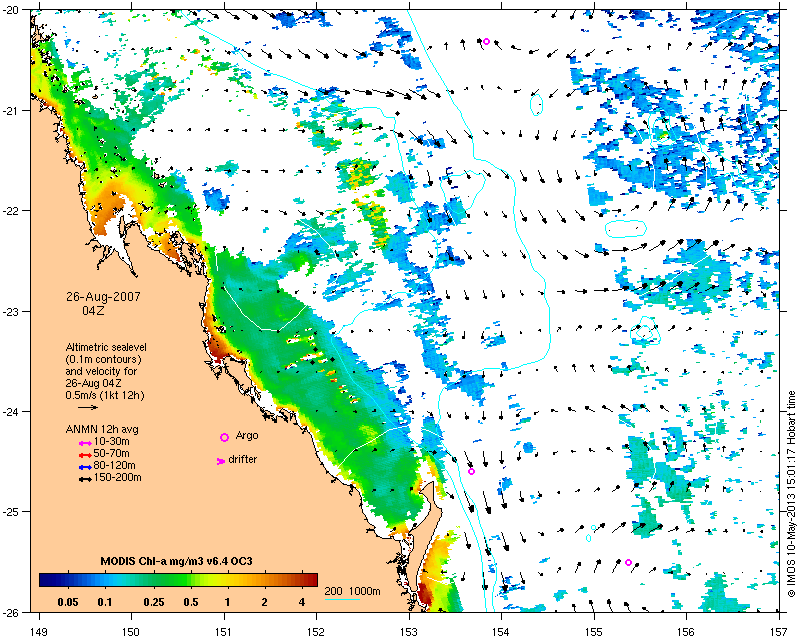Image resolution: width=800 pixels, height=640 pixels.
Task: Click the 150-200m black arrow legend icon
Action: click(x=85, y=480)
